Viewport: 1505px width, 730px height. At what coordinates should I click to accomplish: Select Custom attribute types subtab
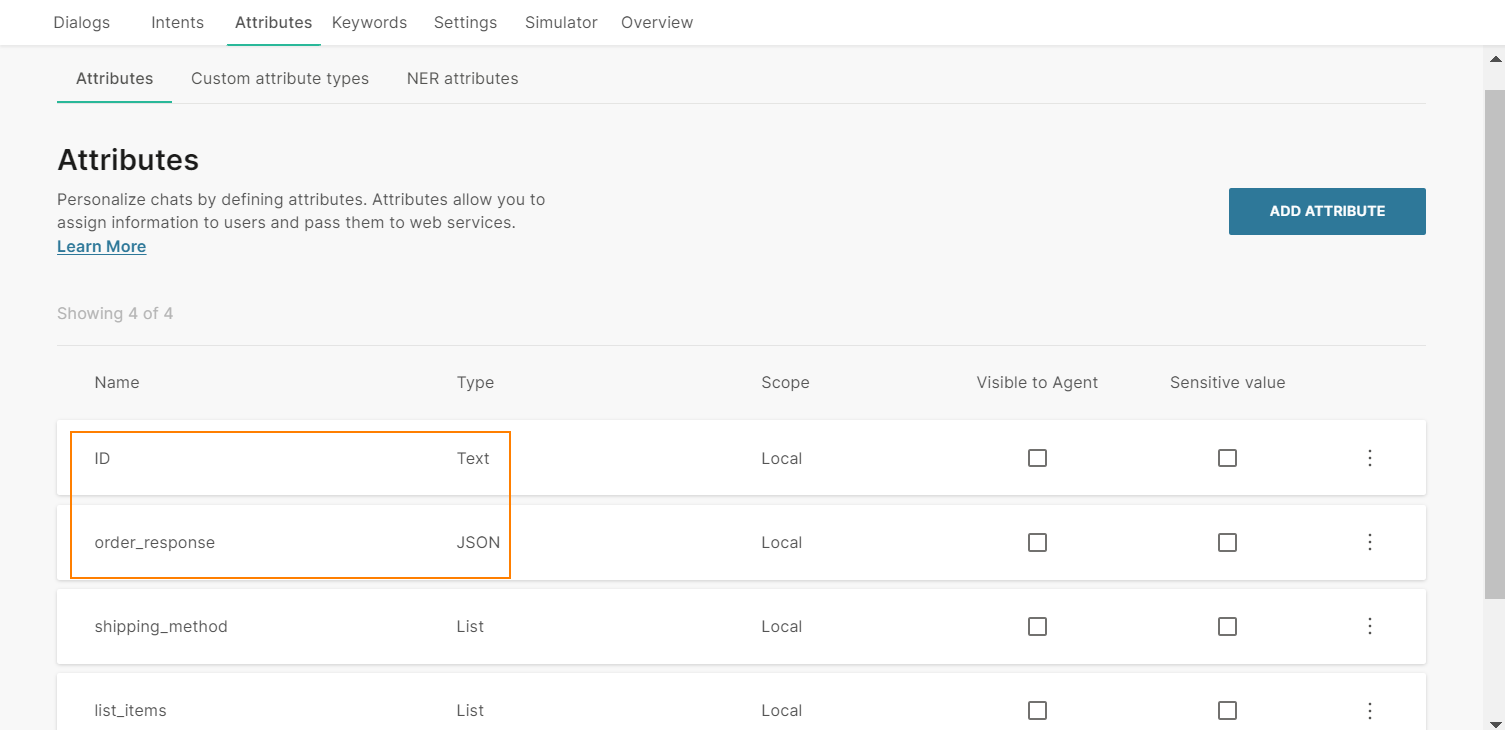[x=280, y=78]
